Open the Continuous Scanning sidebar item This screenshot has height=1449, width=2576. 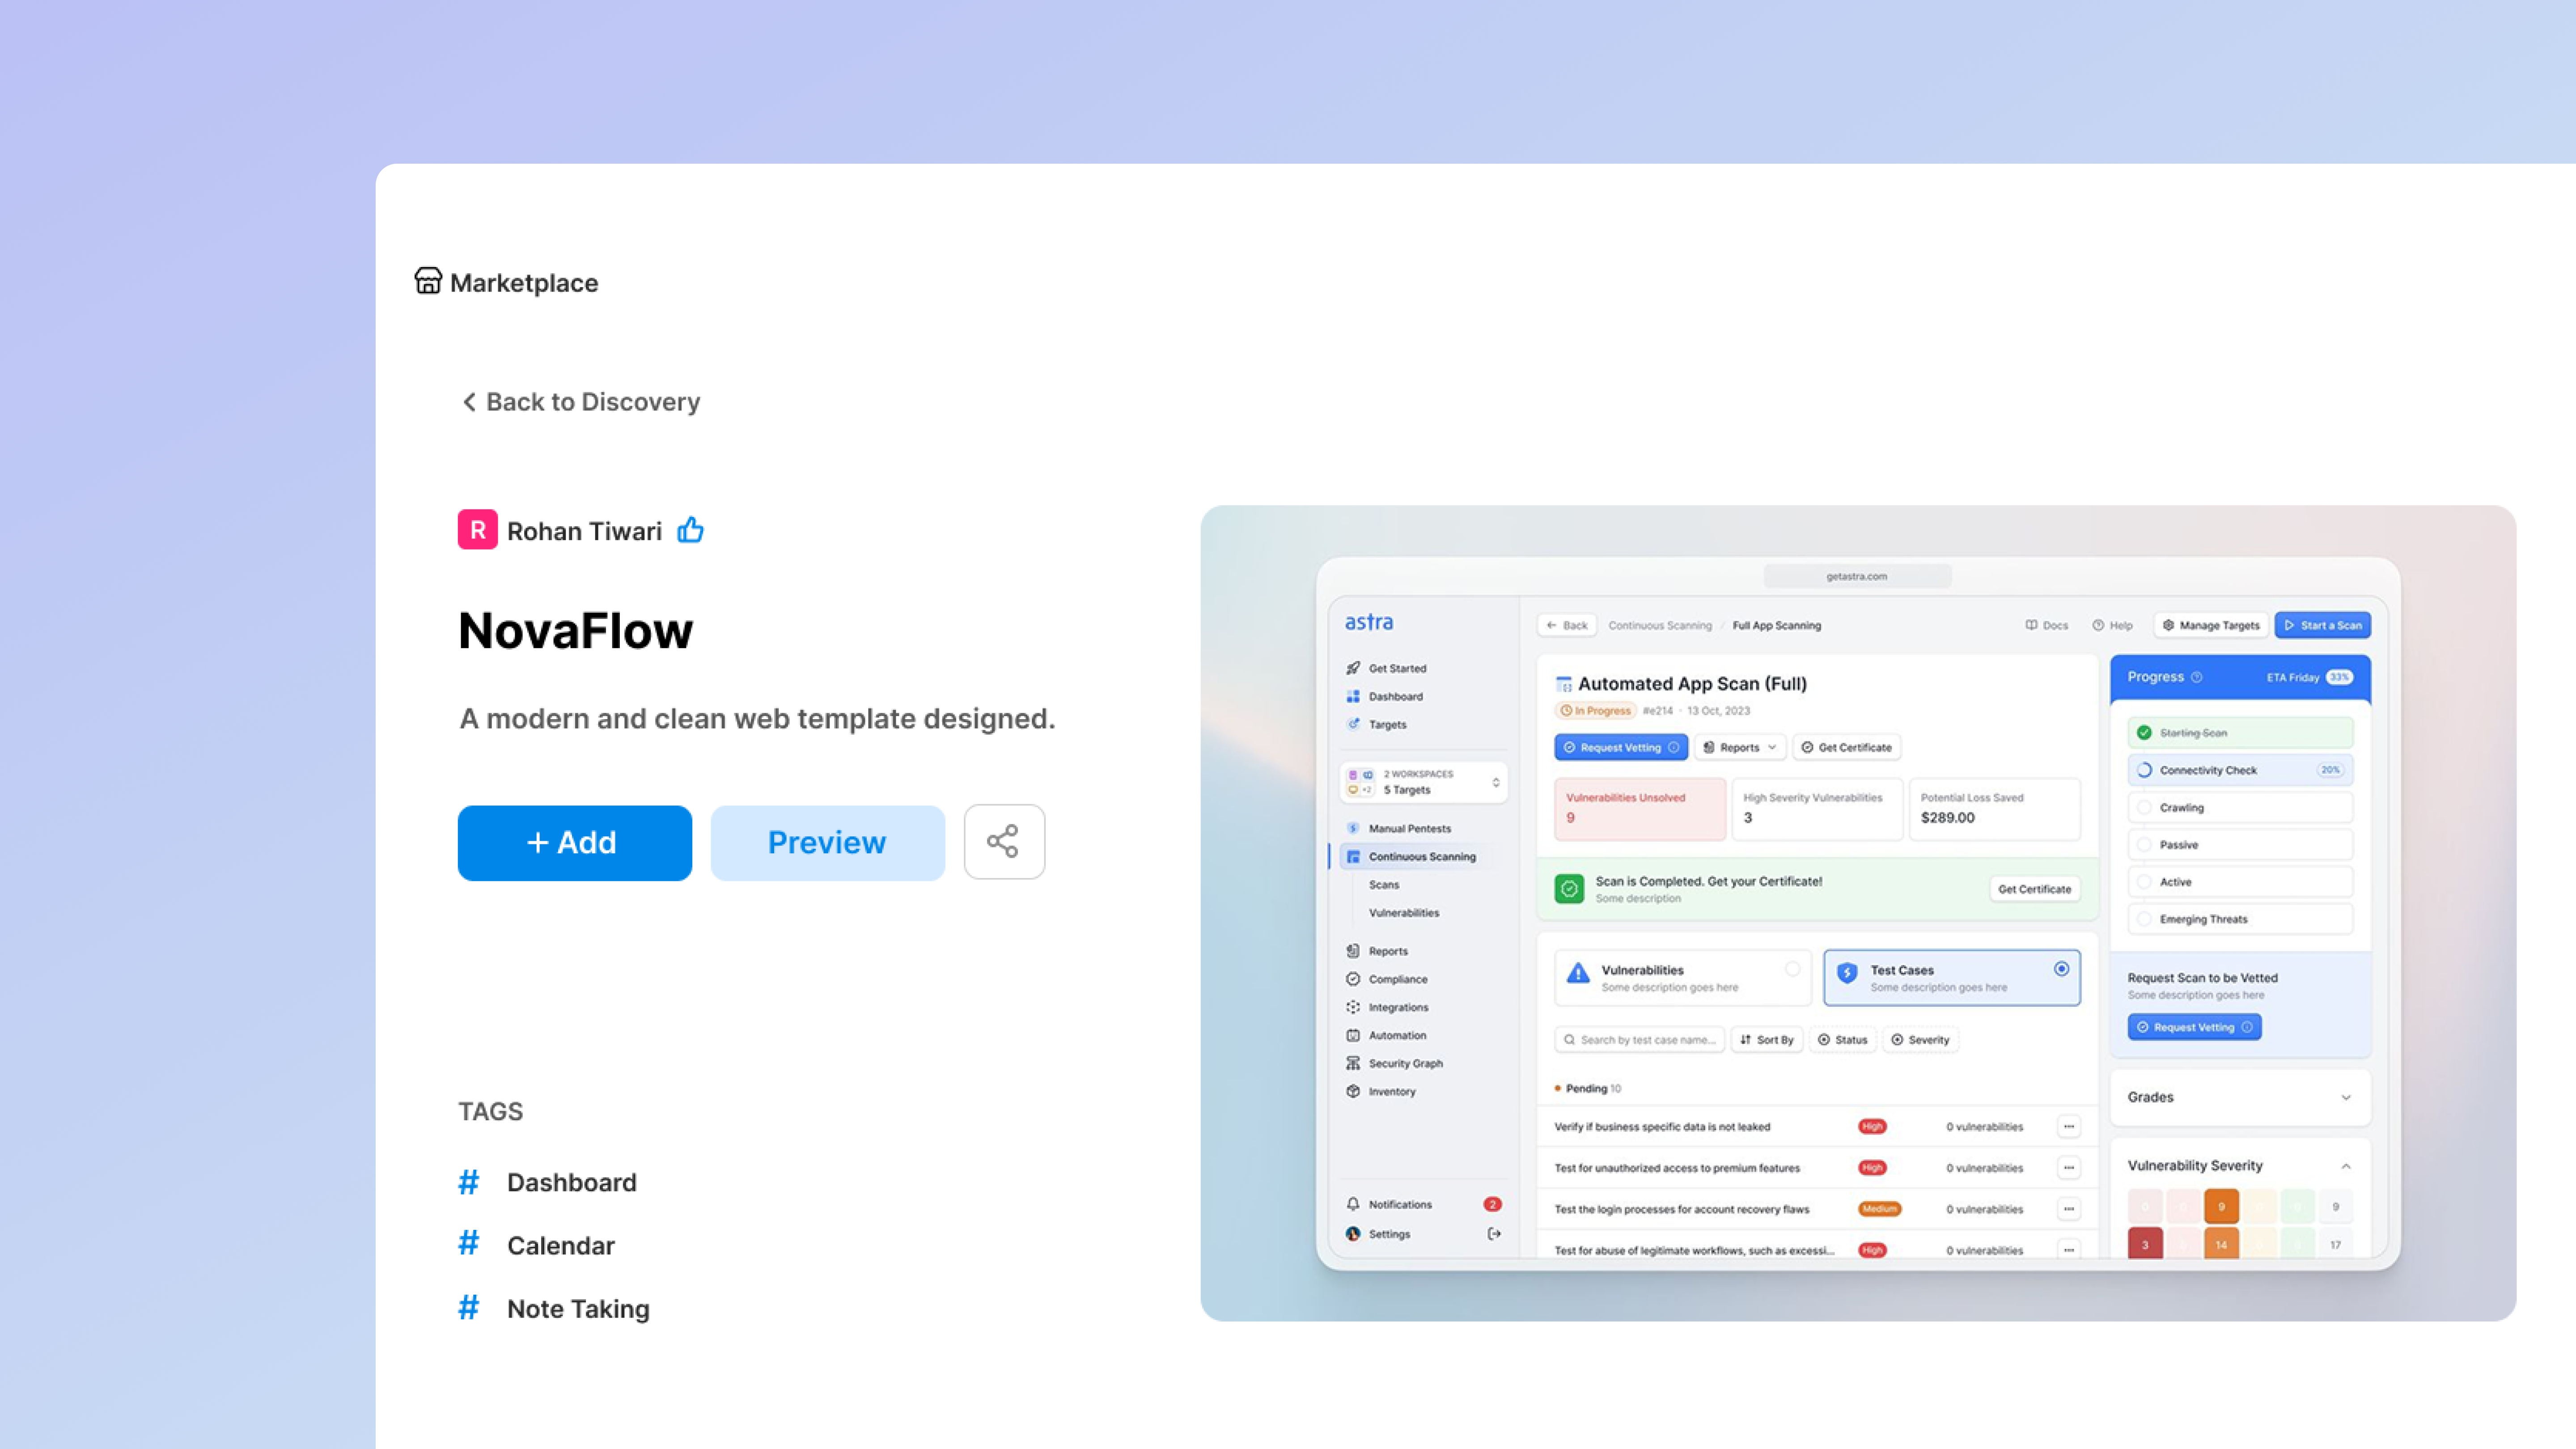(1421, 856)
